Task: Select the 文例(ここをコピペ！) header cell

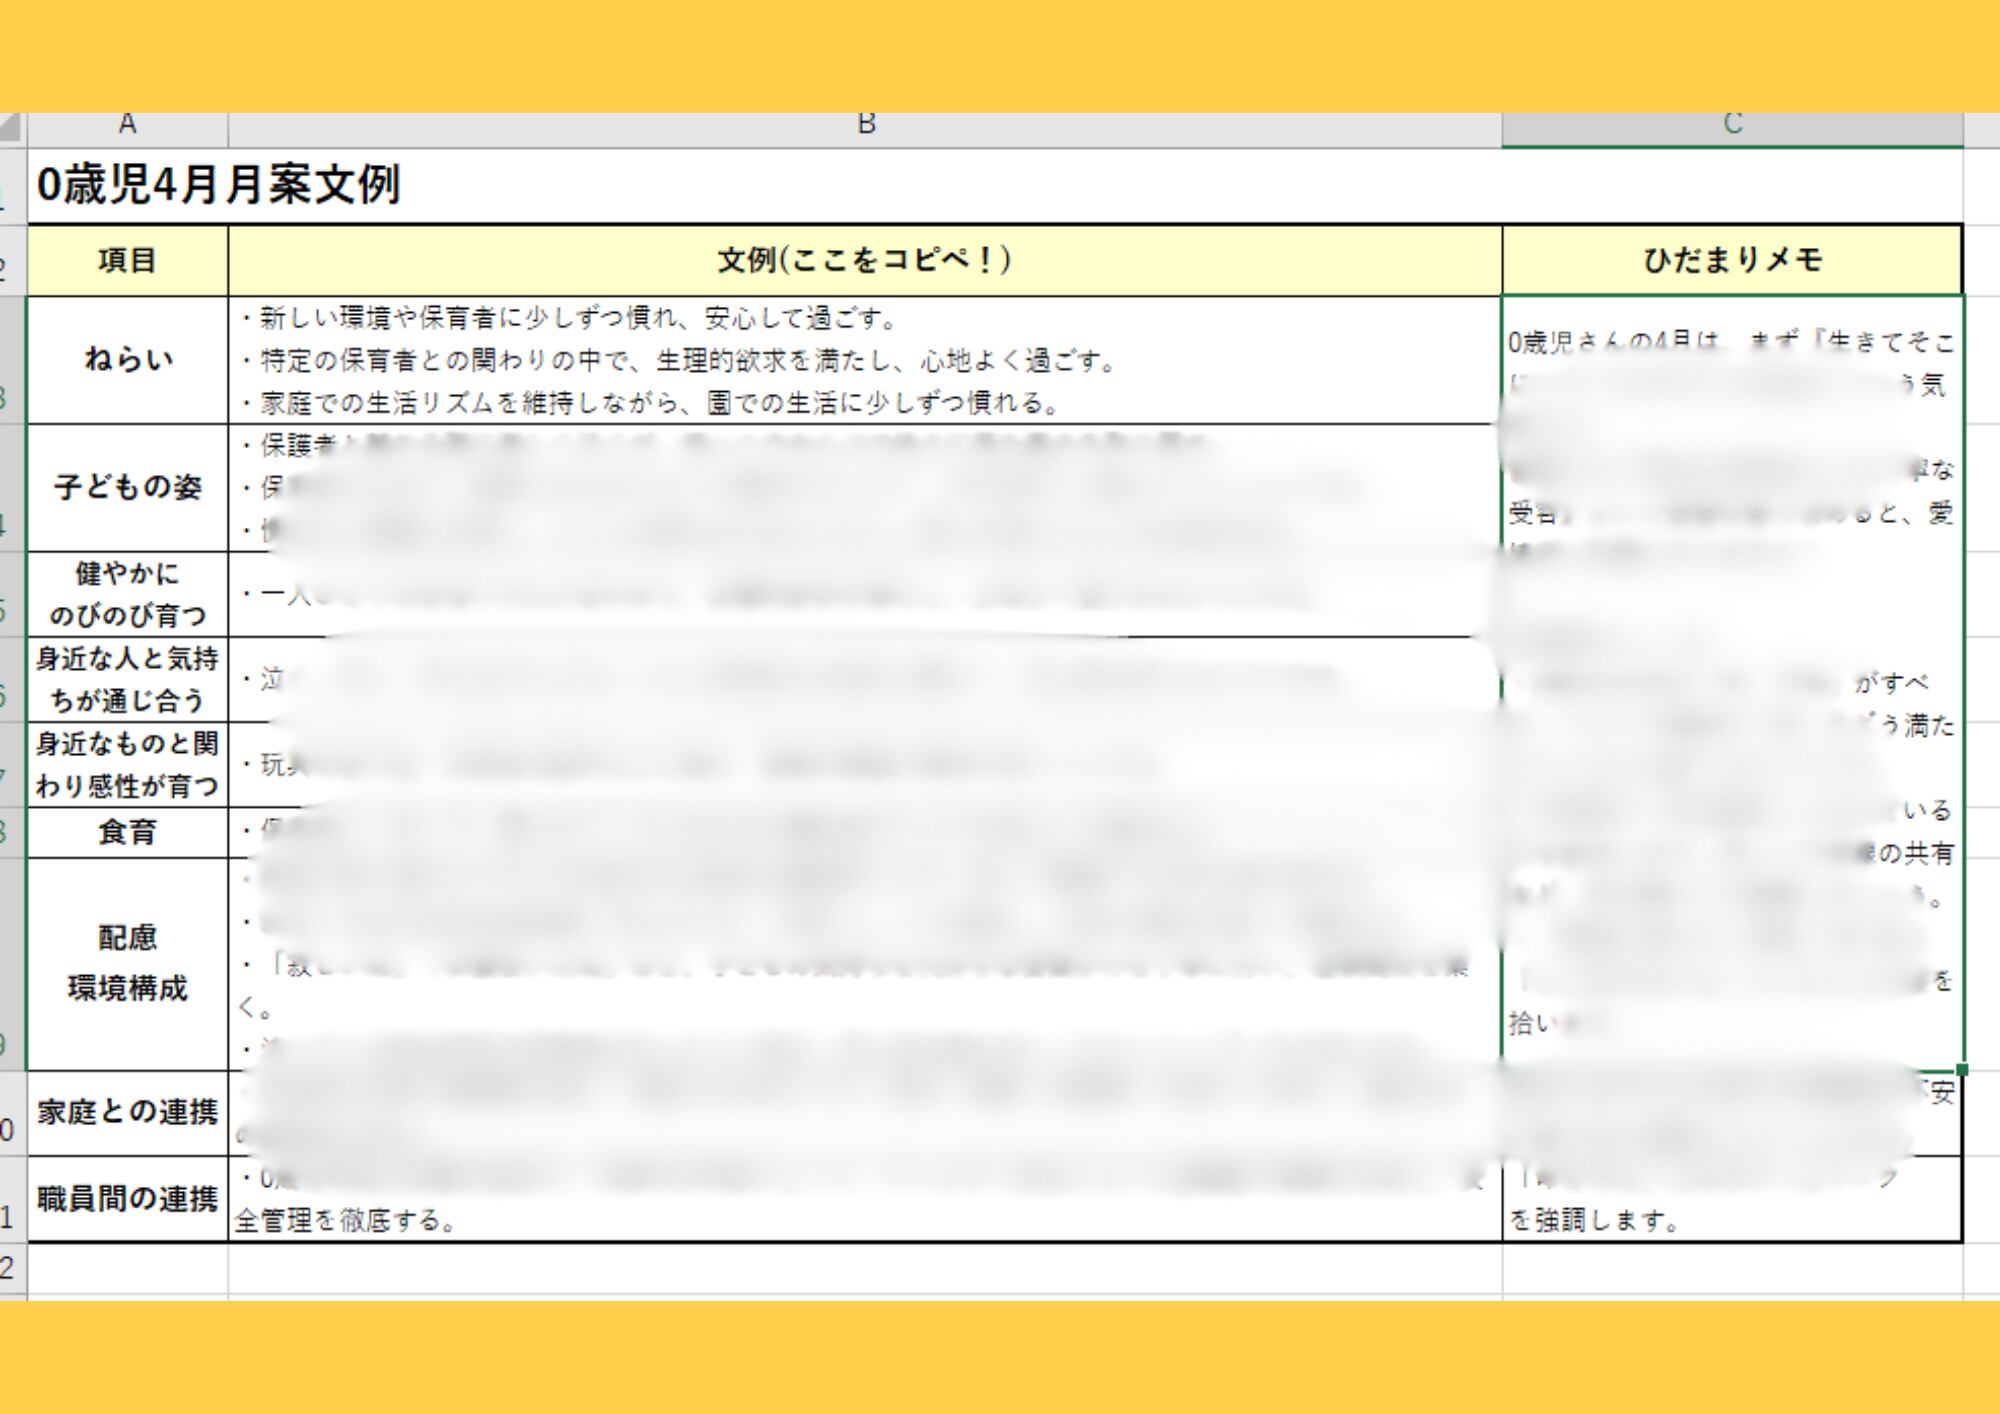Action: point(865,261)
